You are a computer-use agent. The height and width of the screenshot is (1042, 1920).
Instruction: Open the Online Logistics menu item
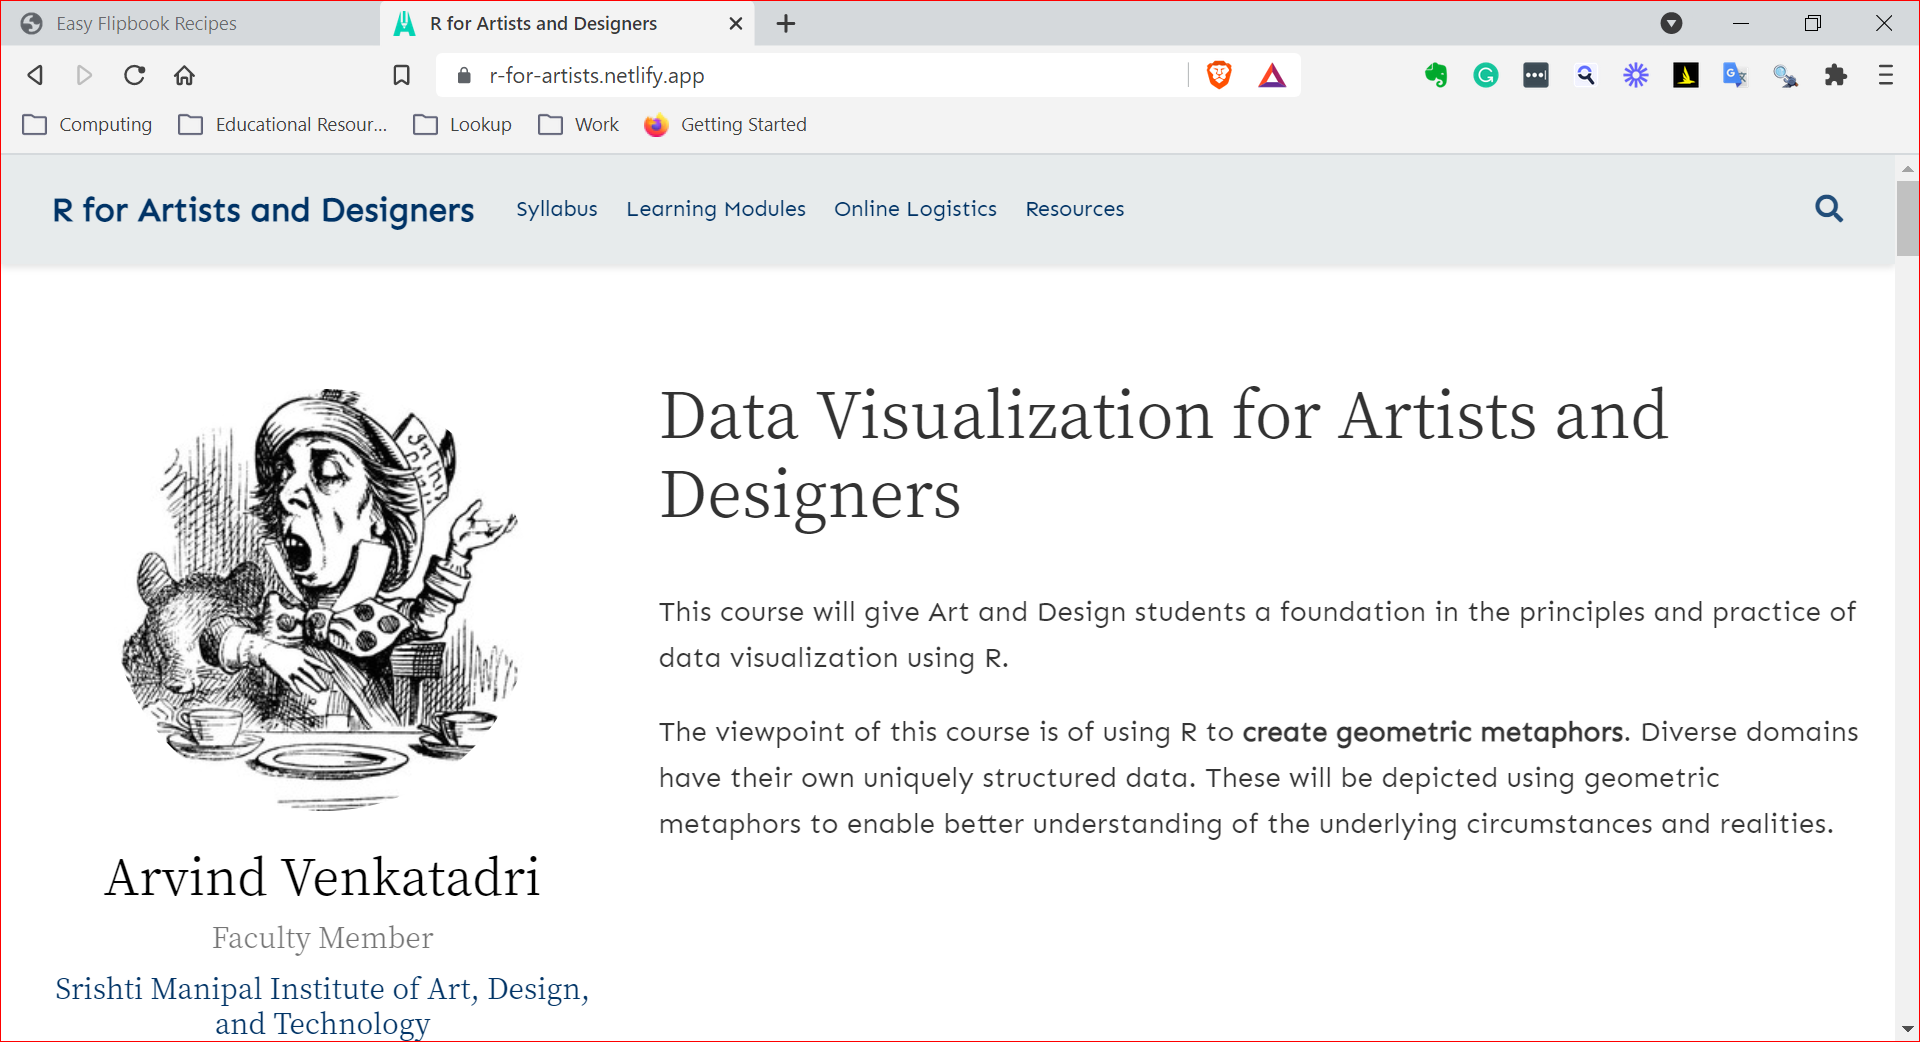915,209
